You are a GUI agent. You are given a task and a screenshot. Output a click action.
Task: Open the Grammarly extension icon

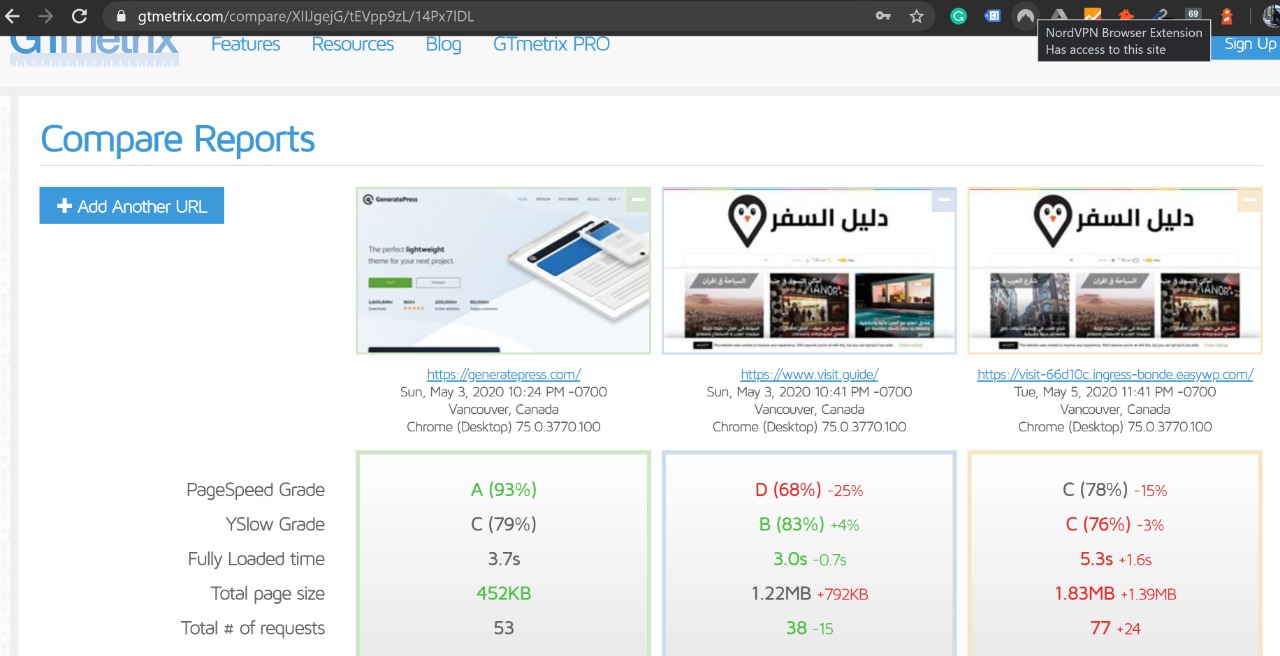[958, 16]
